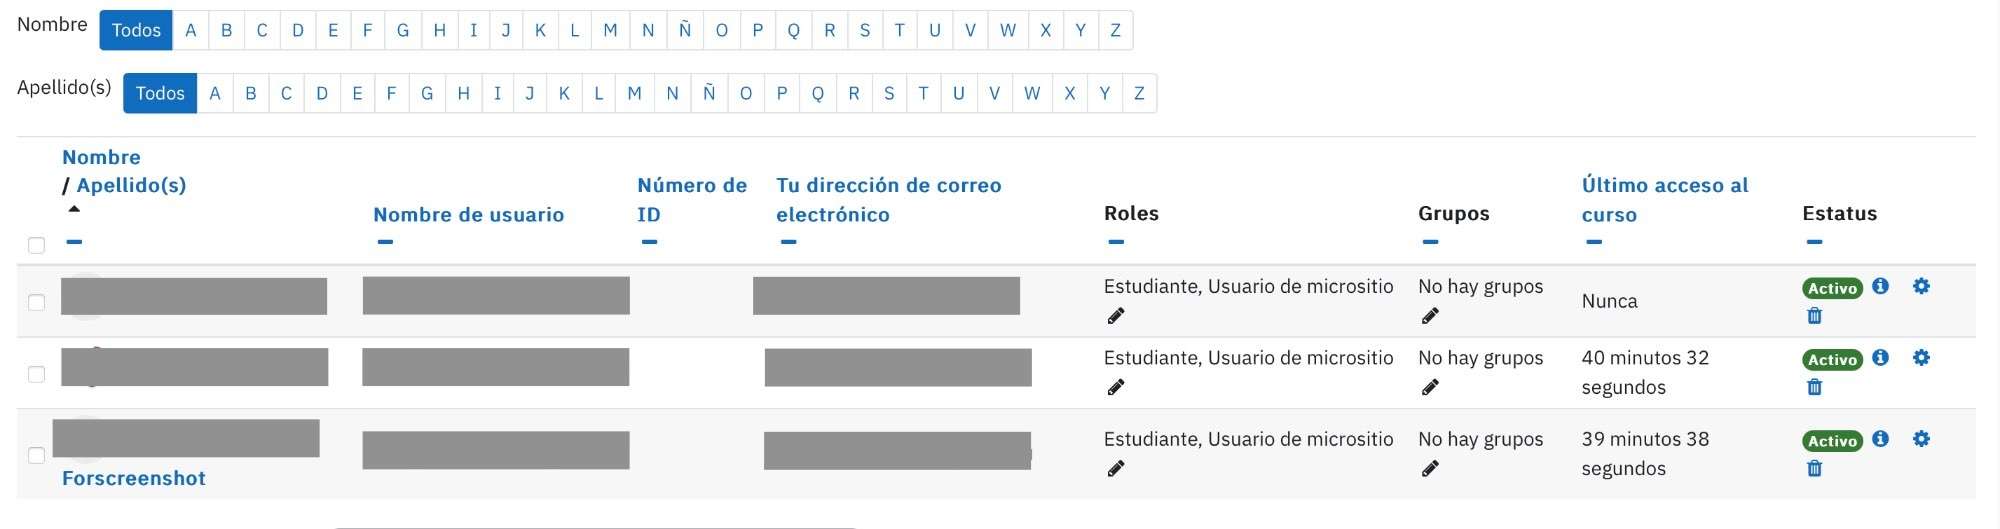The width and height of the screenshot is (2000, 529).
Task: Open gear settings in Forscreenshot row
Action: click(1921, 439)
